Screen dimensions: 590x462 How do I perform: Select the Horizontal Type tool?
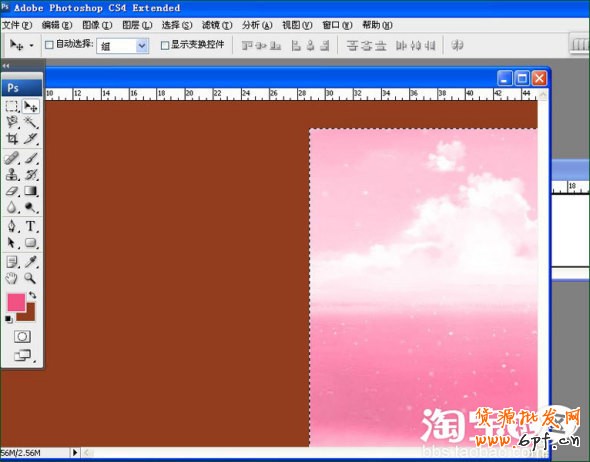(30, 226)
